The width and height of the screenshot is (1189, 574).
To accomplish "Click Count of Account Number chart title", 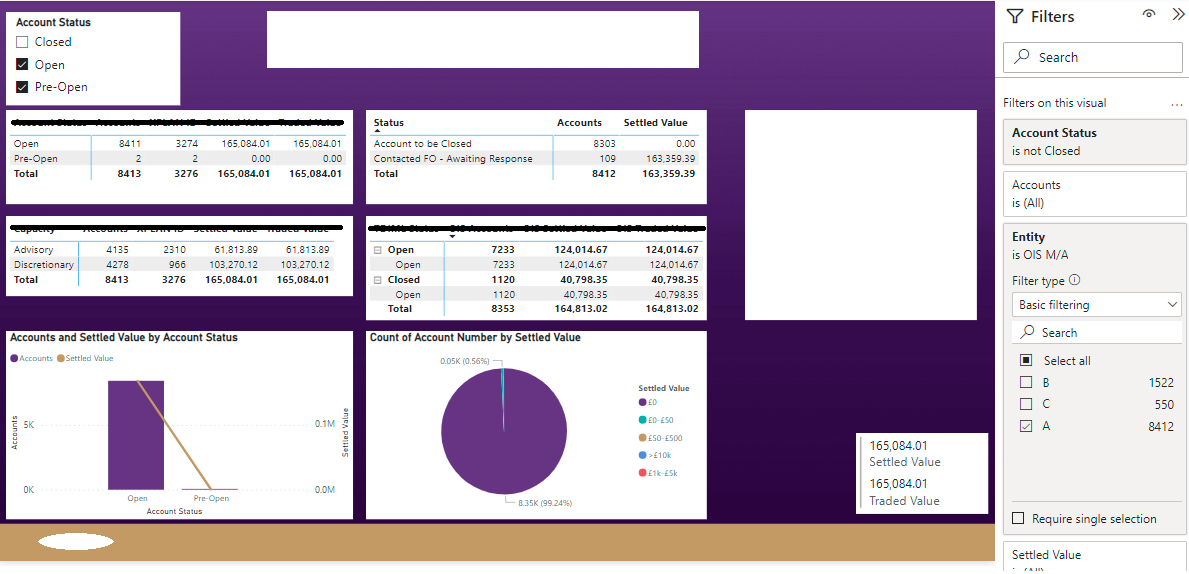I will (x=475, y=337).
